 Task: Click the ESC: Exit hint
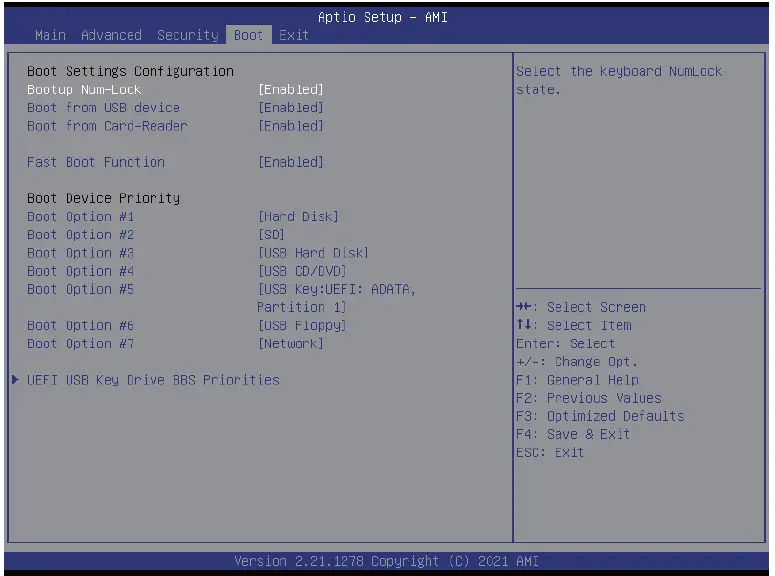pos(550,453)
